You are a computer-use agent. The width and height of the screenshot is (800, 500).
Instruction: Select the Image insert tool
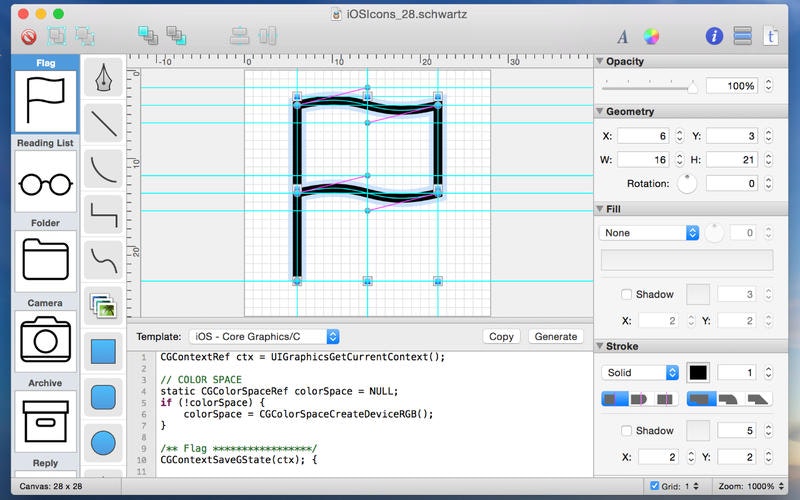tap(104, 306)
